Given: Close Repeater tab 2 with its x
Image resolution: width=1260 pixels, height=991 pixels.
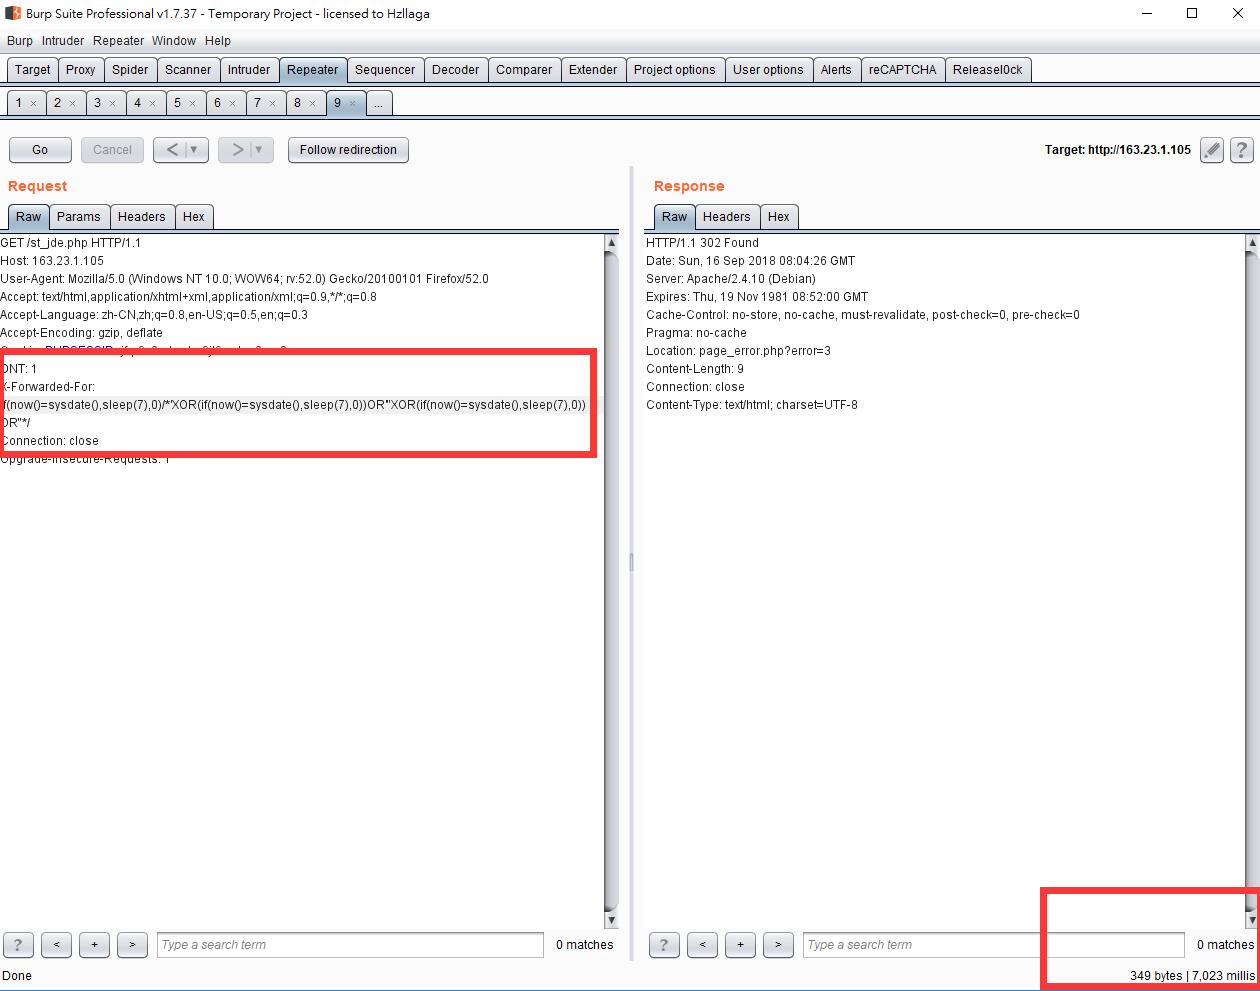Looking at the screenshot, I should point(72,103).
